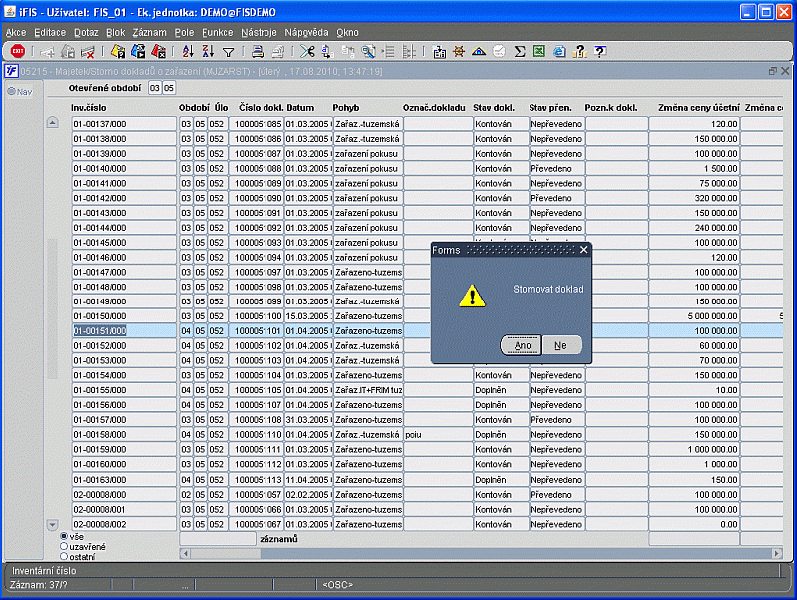Open the Blok menu

pyautogui.click(x=115, y=33)
